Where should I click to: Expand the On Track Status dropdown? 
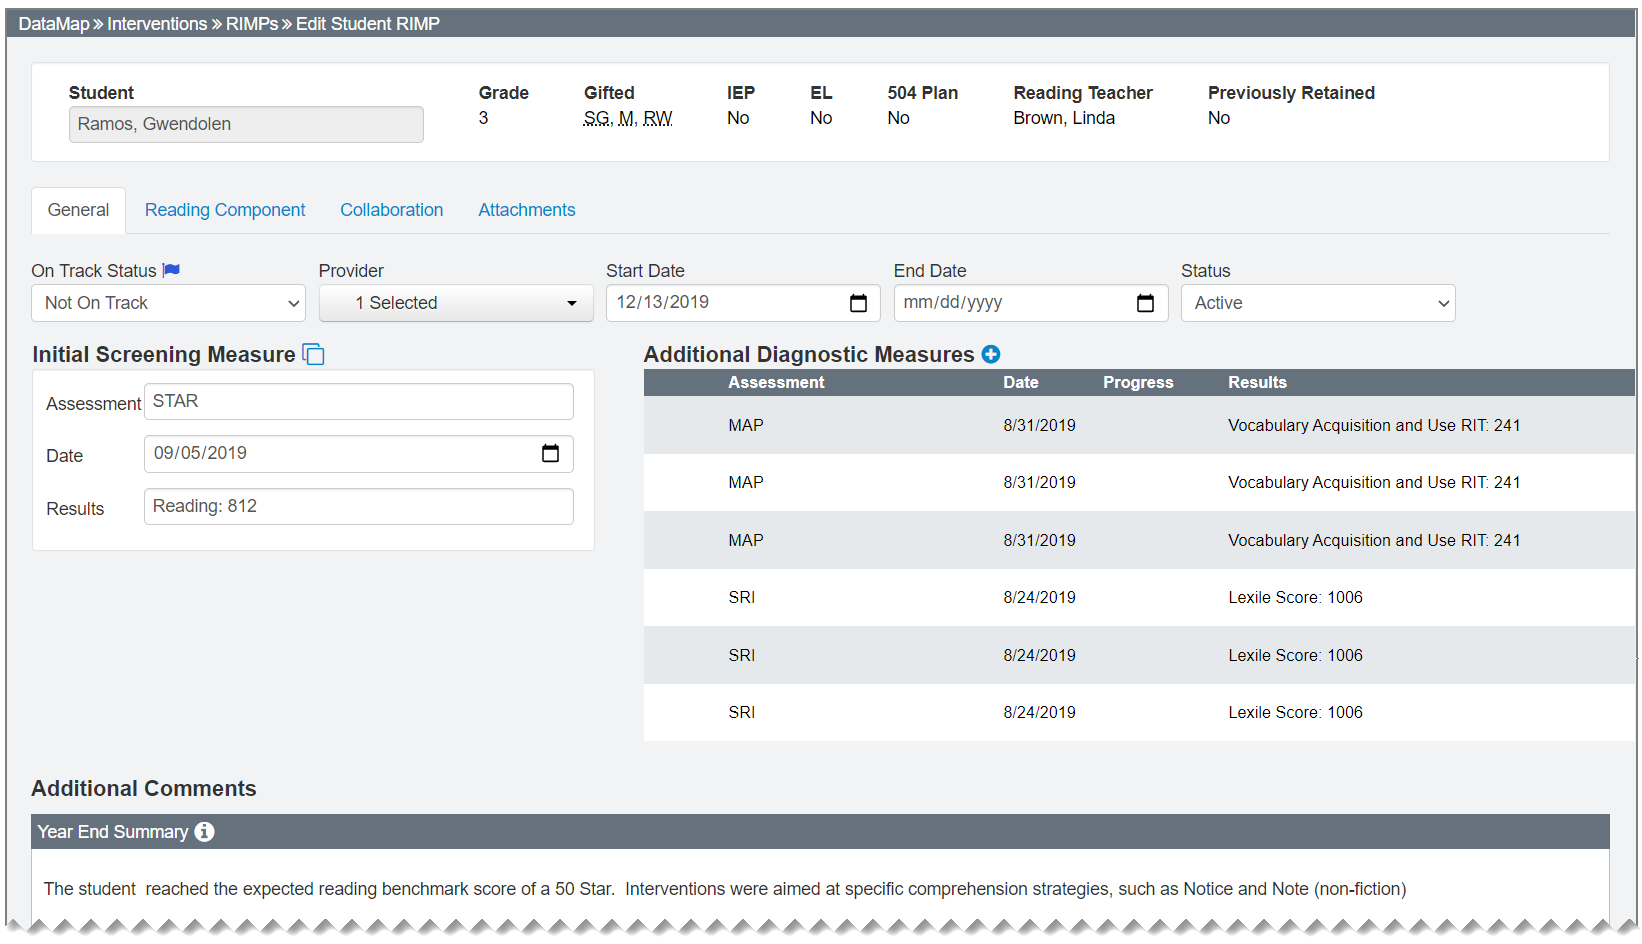point(168,303)
